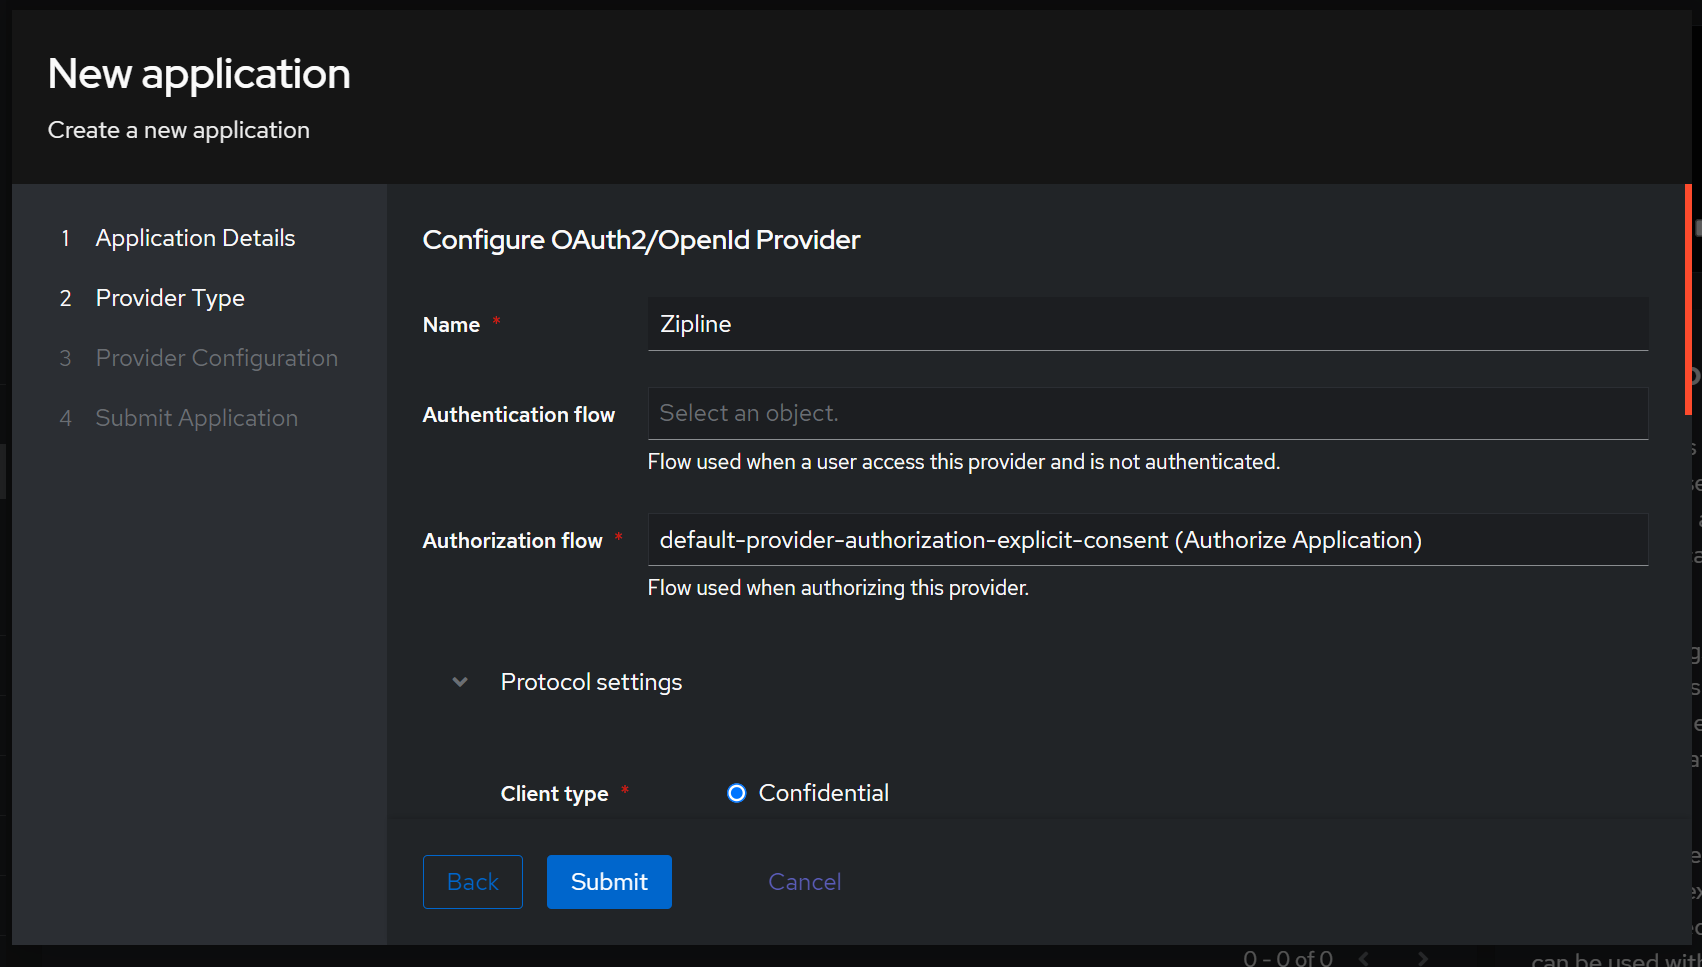Viewport: 1702px width, 967px height.
Task: Select the Provider Type step
Action: pos(170,298)
